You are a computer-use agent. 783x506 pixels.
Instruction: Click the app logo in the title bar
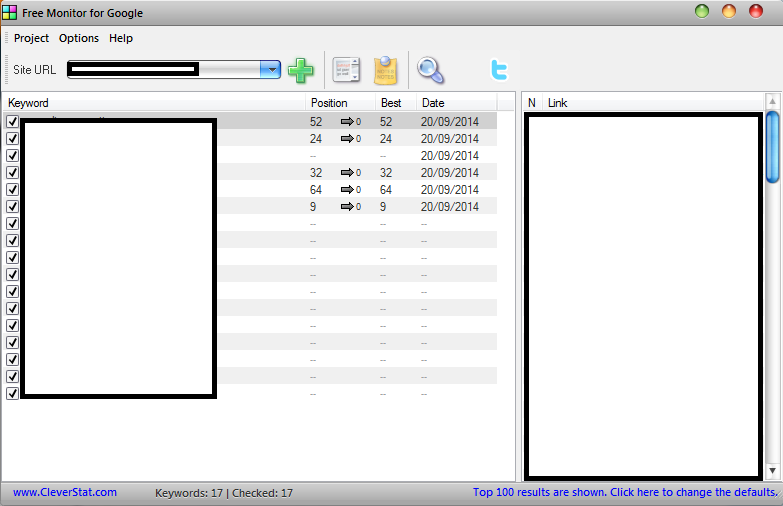click(9, 12)
